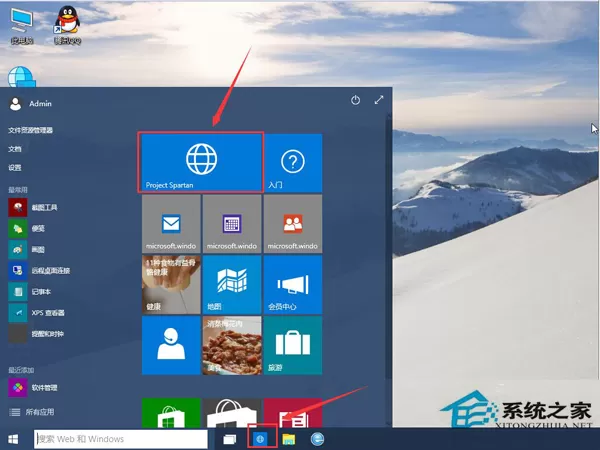Launch 远程桌面连接 remote desktop
600x450 pixels.
[39, 271]
